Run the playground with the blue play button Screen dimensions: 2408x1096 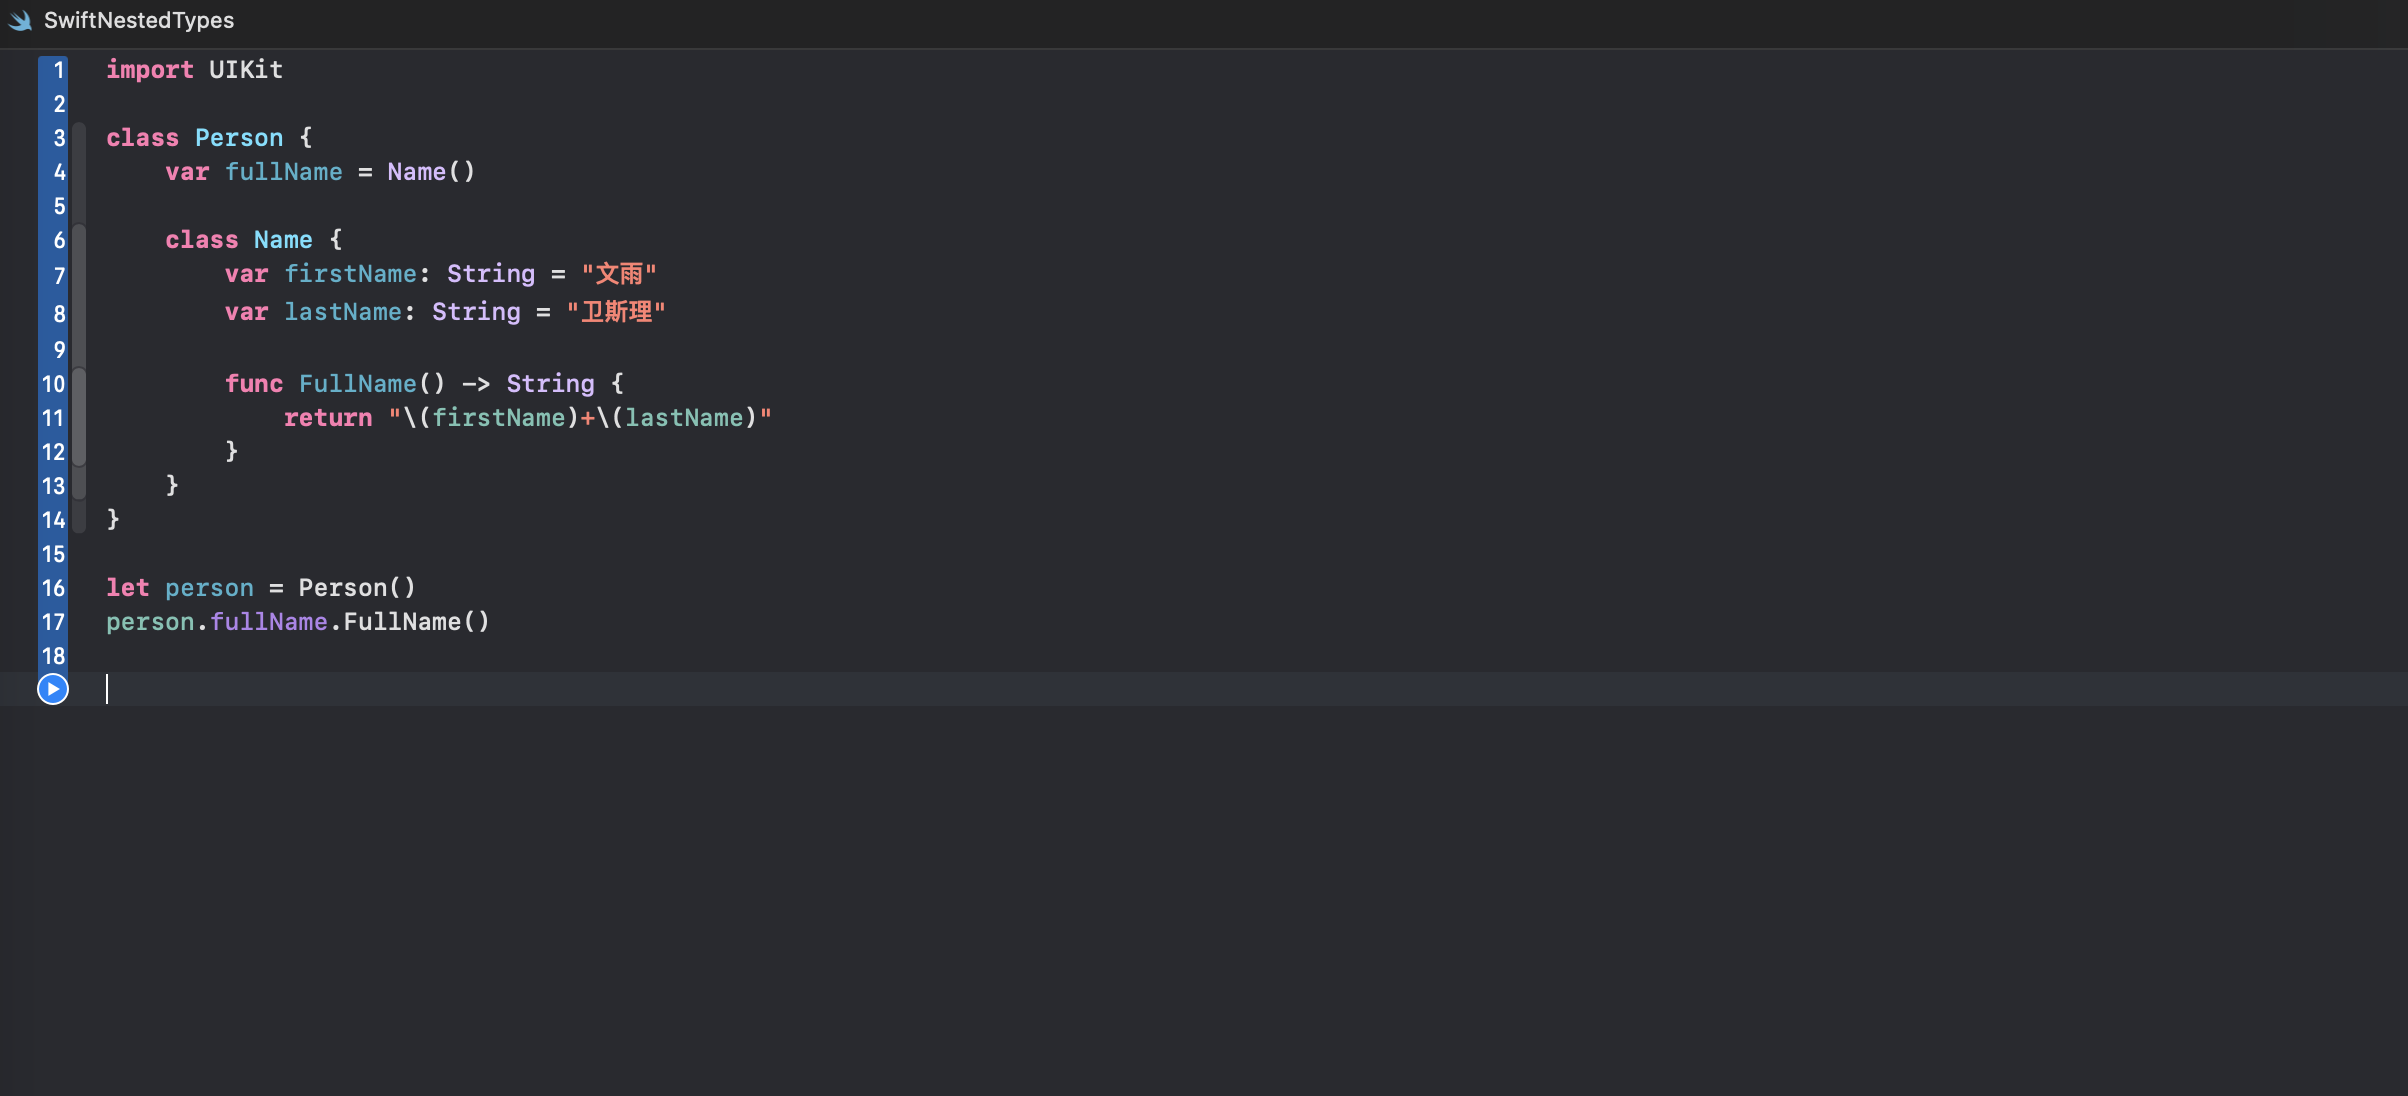[53, 689]
